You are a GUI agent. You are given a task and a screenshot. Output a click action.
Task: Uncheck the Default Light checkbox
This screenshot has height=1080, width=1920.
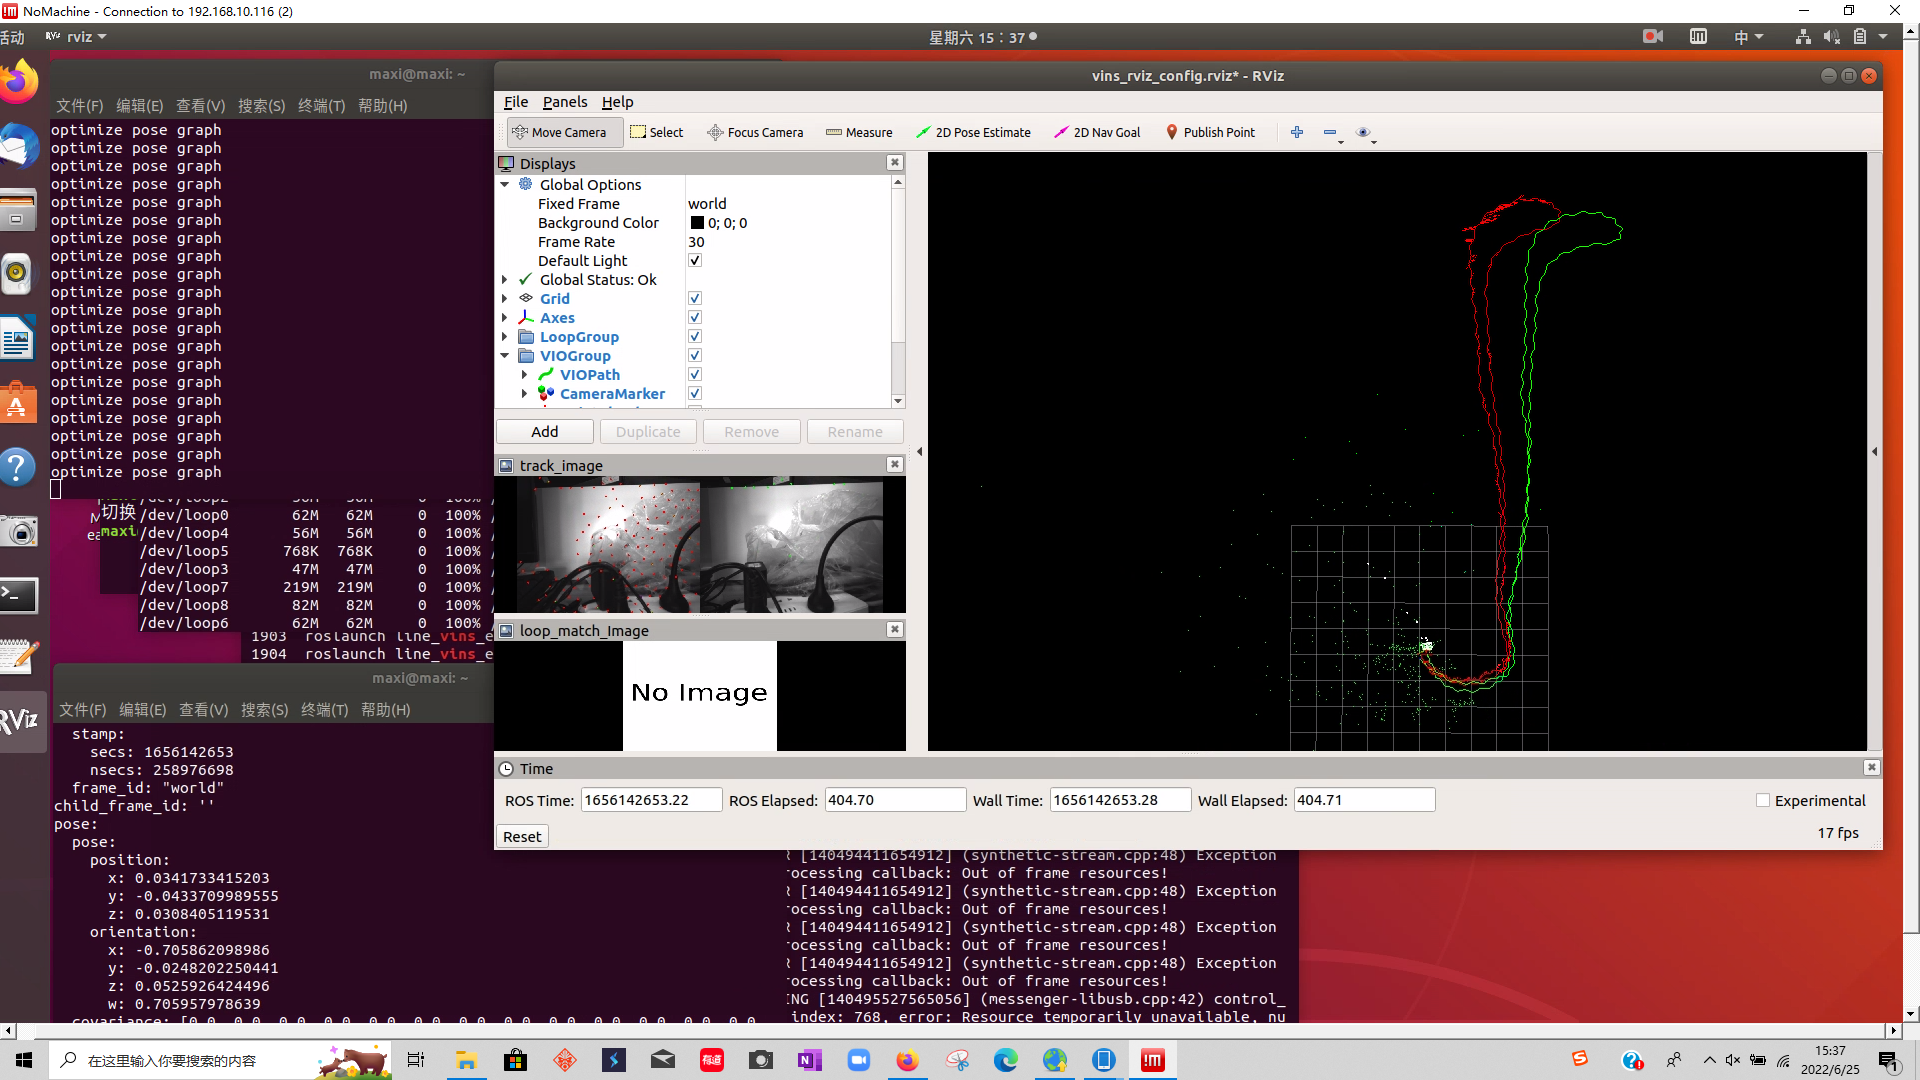[695, 260]
